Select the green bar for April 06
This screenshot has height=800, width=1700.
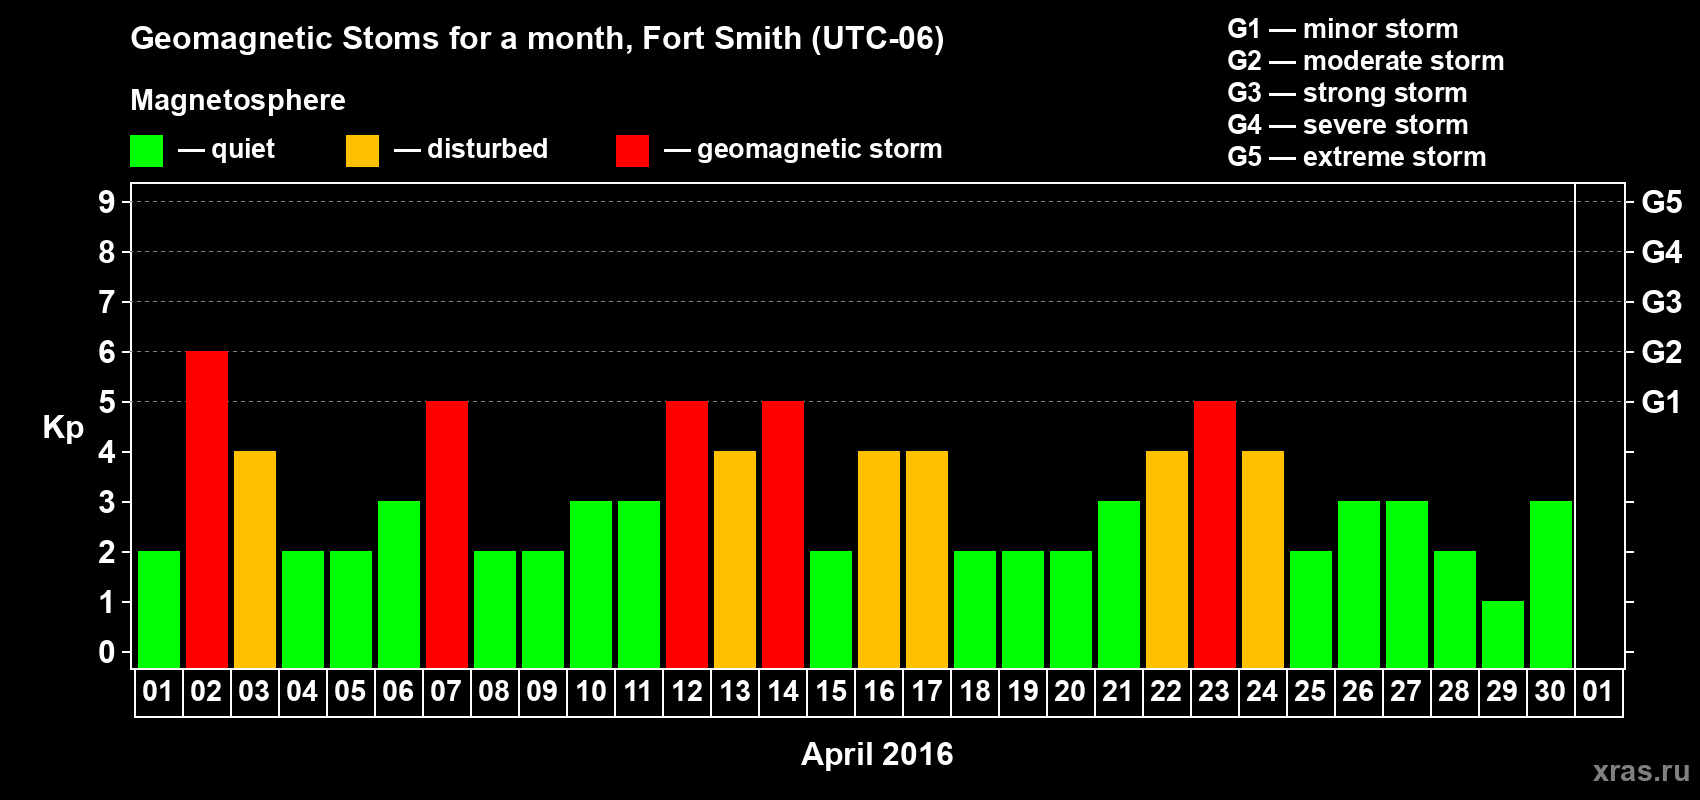coord(399,585)
